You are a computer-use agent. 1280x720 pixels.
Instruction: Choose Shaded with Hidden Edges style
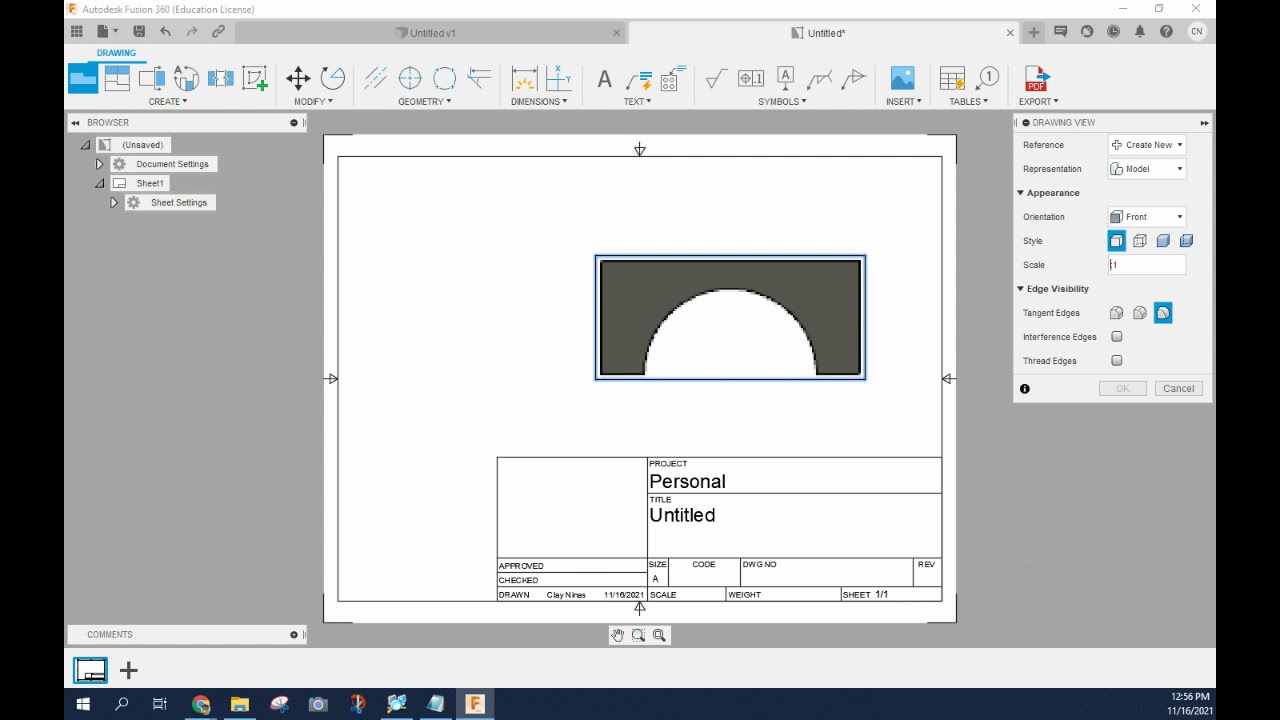tap(1186, 241)
